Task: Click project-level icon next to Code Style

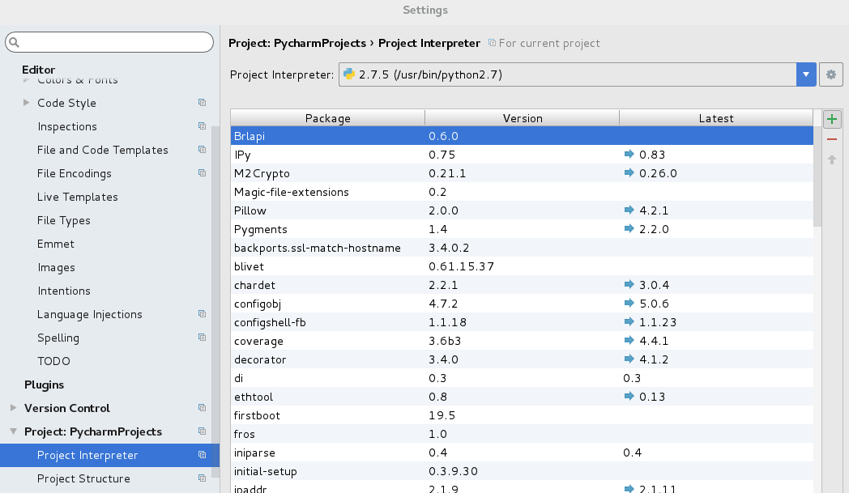Action: 202,103
